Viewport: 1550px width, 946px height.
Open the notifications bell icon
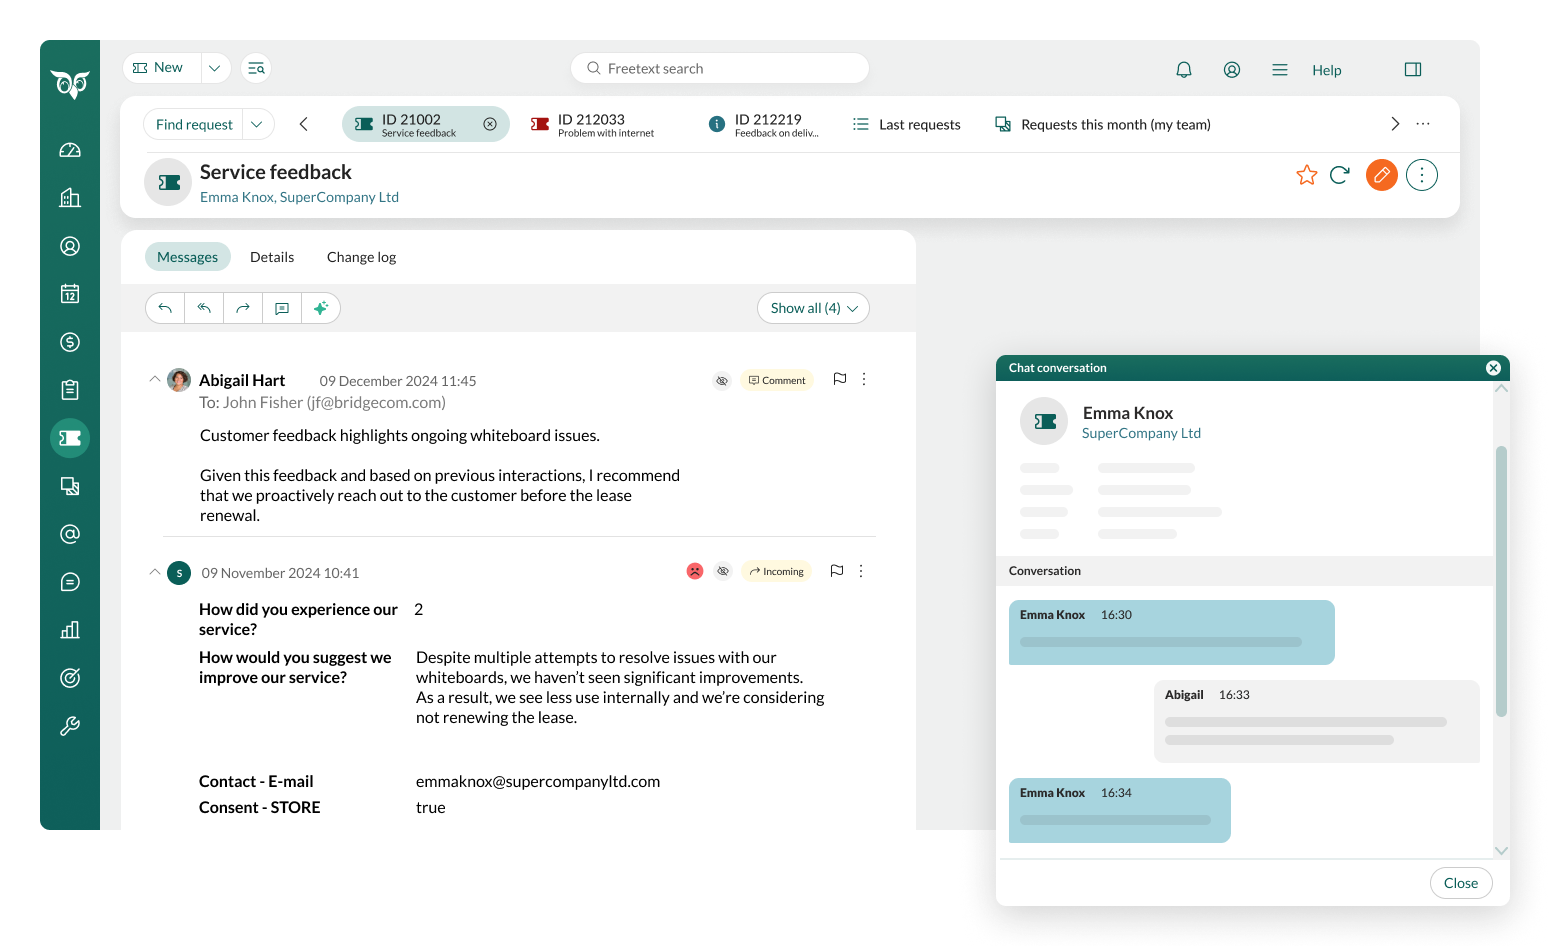[1184, 70]
